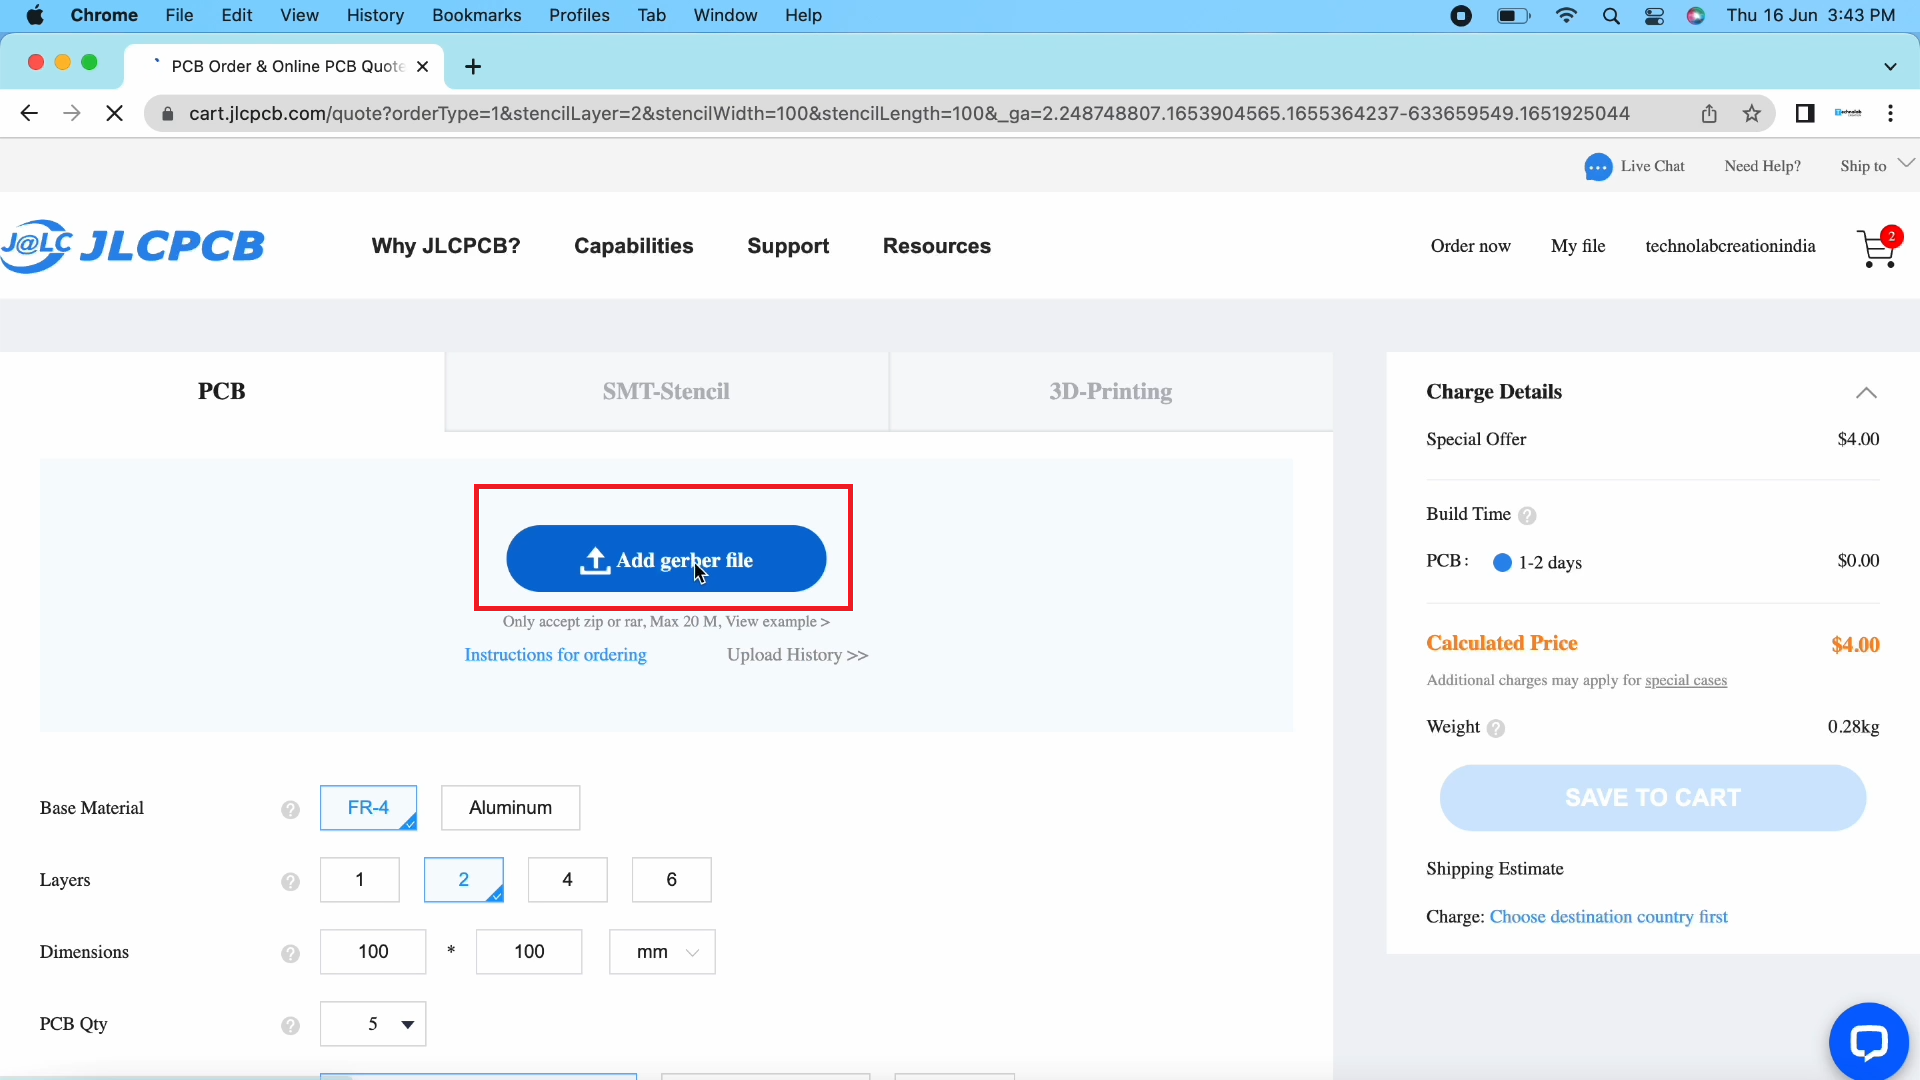Open the mm dimension unit dropdown

click(x=662, y=952)
